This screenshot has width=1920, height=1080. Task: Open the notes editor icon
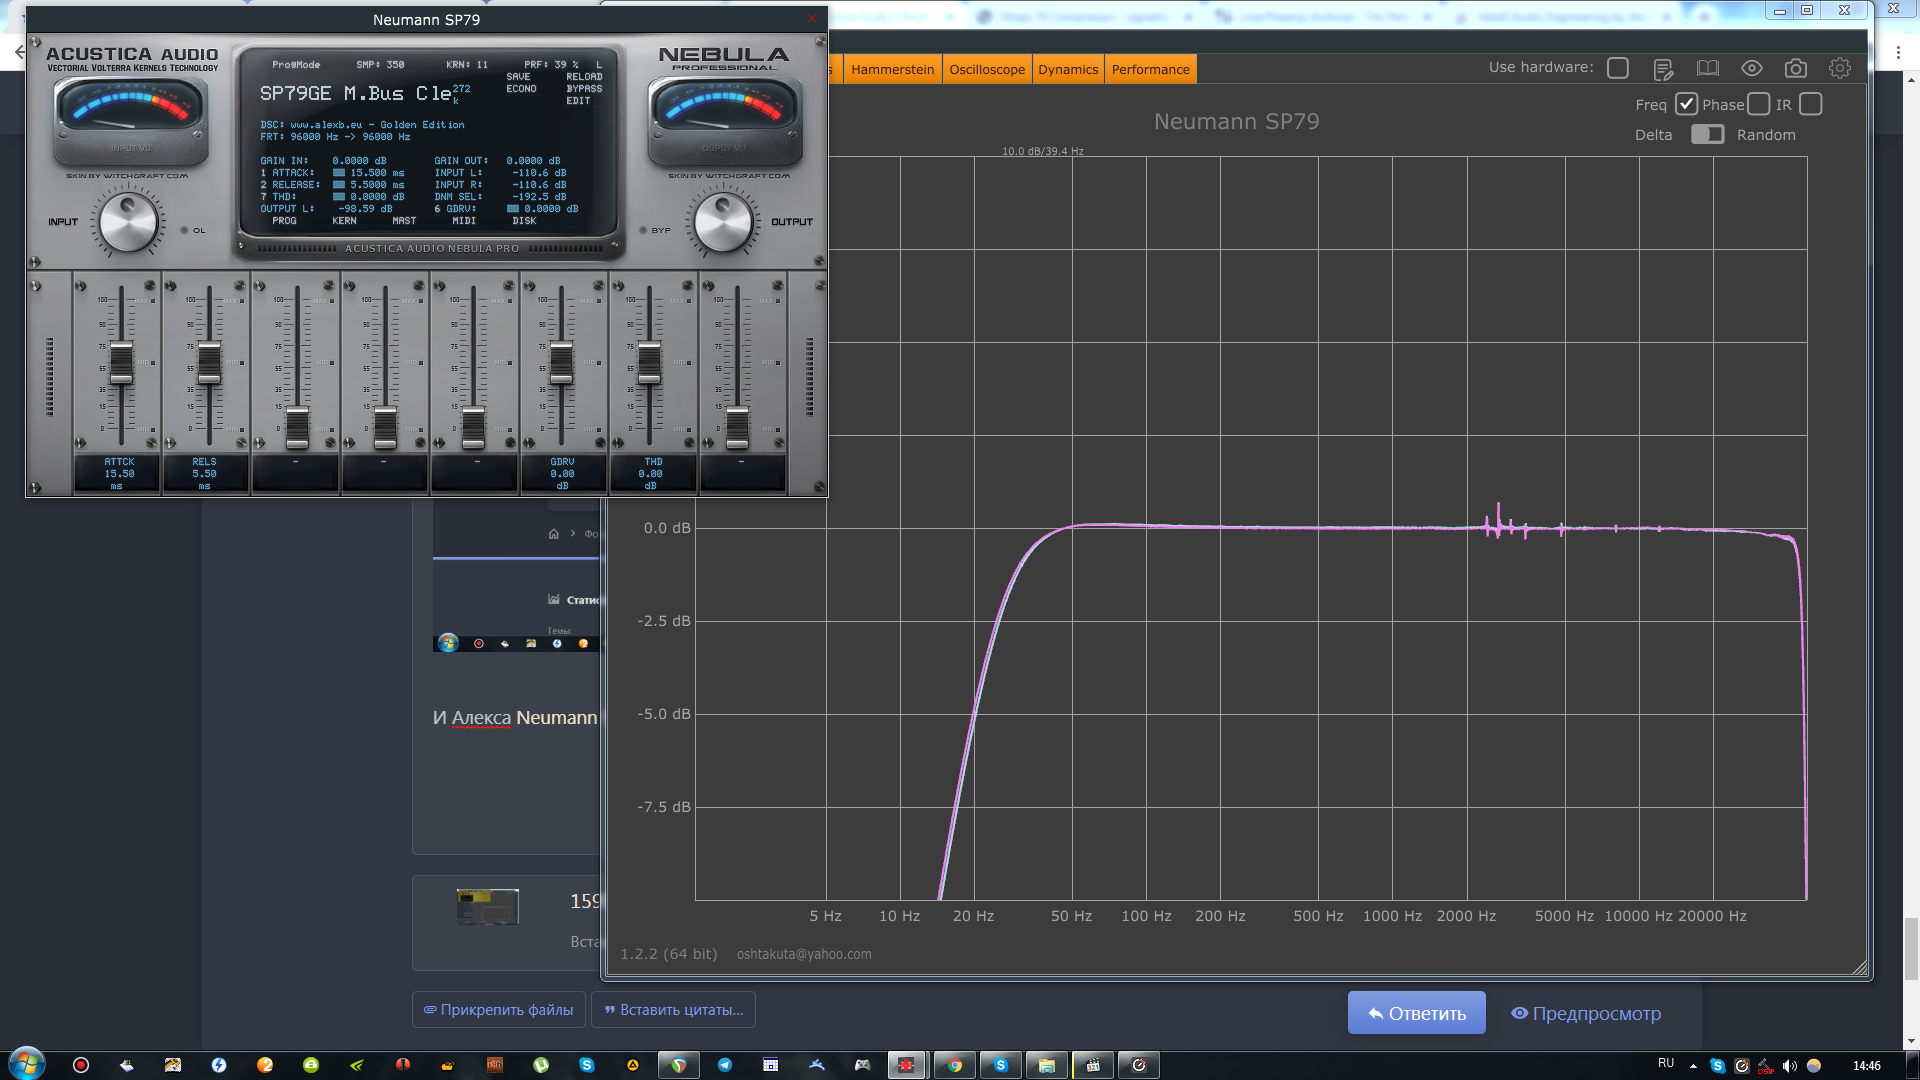[x=1663, y=69]
